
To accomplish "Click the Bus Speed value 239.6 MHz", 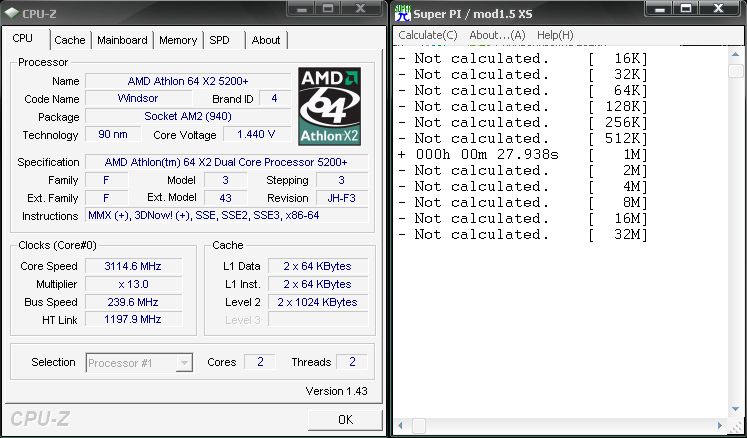I will (133, 302).
